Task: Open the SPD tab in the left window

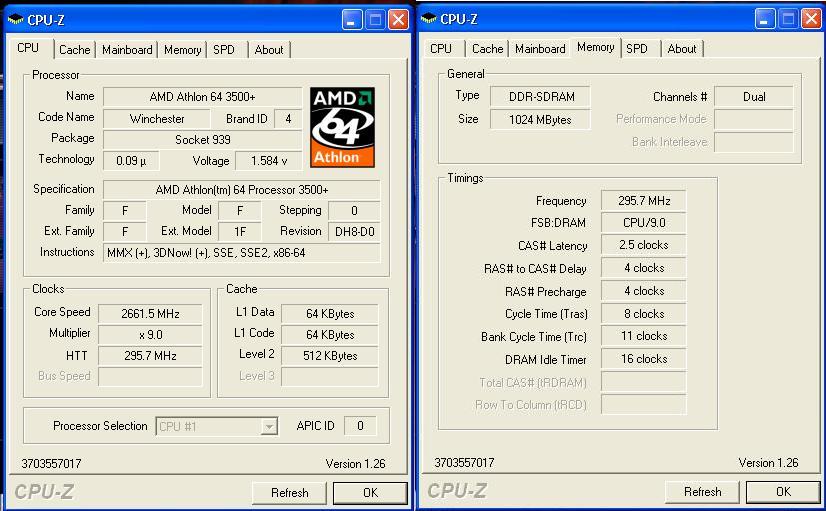Action: 224,50
